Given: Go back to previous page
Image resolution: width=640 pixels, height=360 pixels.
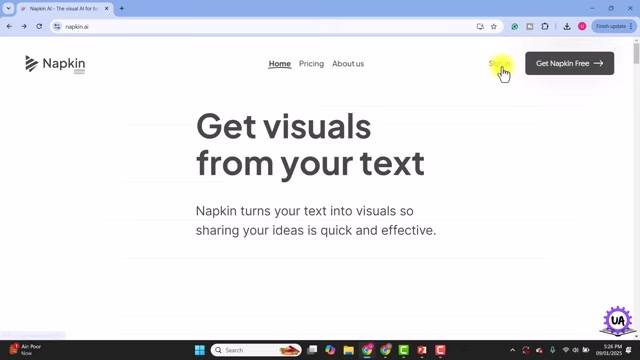Looking at the screenshot, I should [9, 27].
